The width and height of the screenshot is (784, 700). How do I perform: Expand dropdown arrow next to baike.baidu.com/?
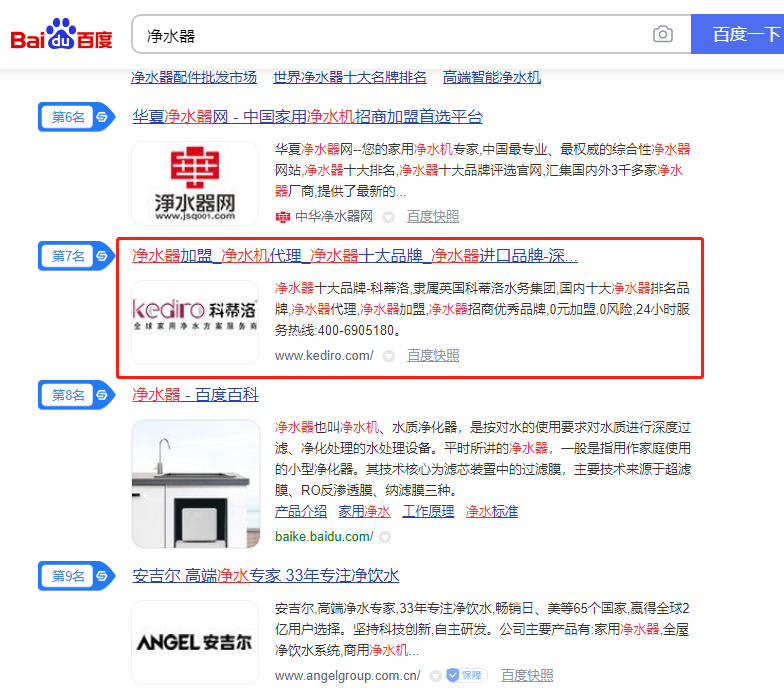[384, 537]
